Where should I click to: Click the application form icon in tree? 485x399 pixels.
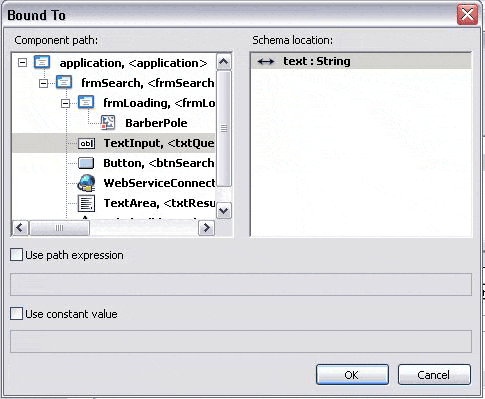42,62
